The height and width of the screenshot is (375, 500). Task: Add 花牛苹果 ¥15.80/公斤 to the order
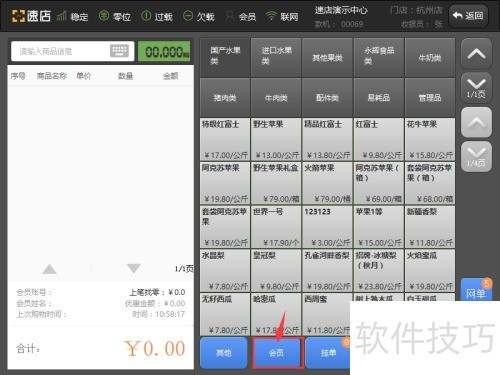pyautogui.click(x=430, y=139)
